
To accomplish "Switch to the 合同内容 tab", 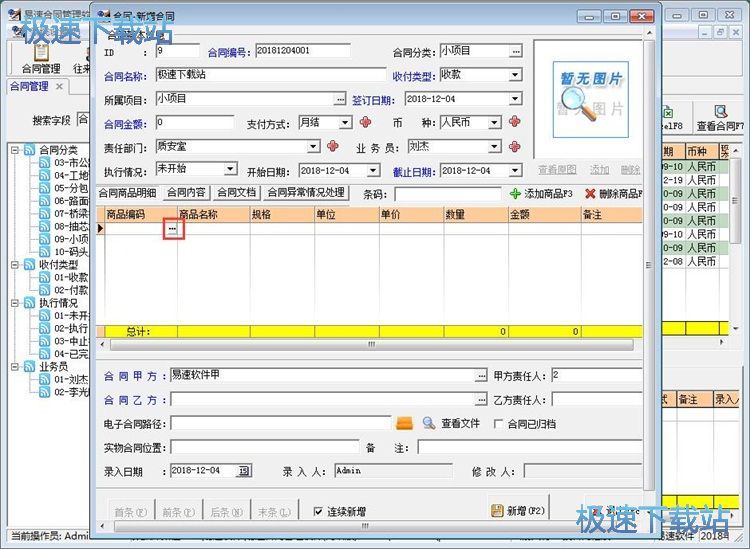I will 186,193.
